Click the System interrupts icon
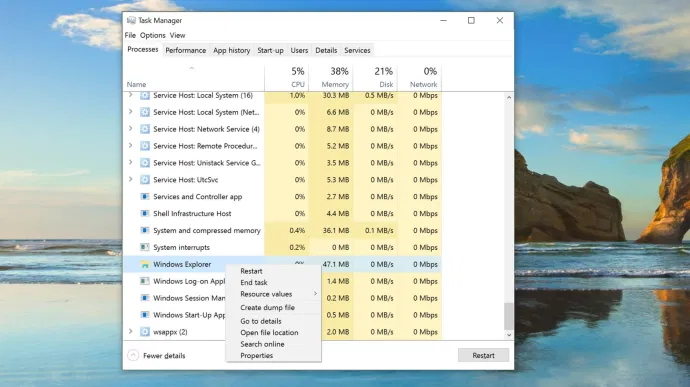The height and width of the screenshot is (387, 690). (x=145, y=247)
